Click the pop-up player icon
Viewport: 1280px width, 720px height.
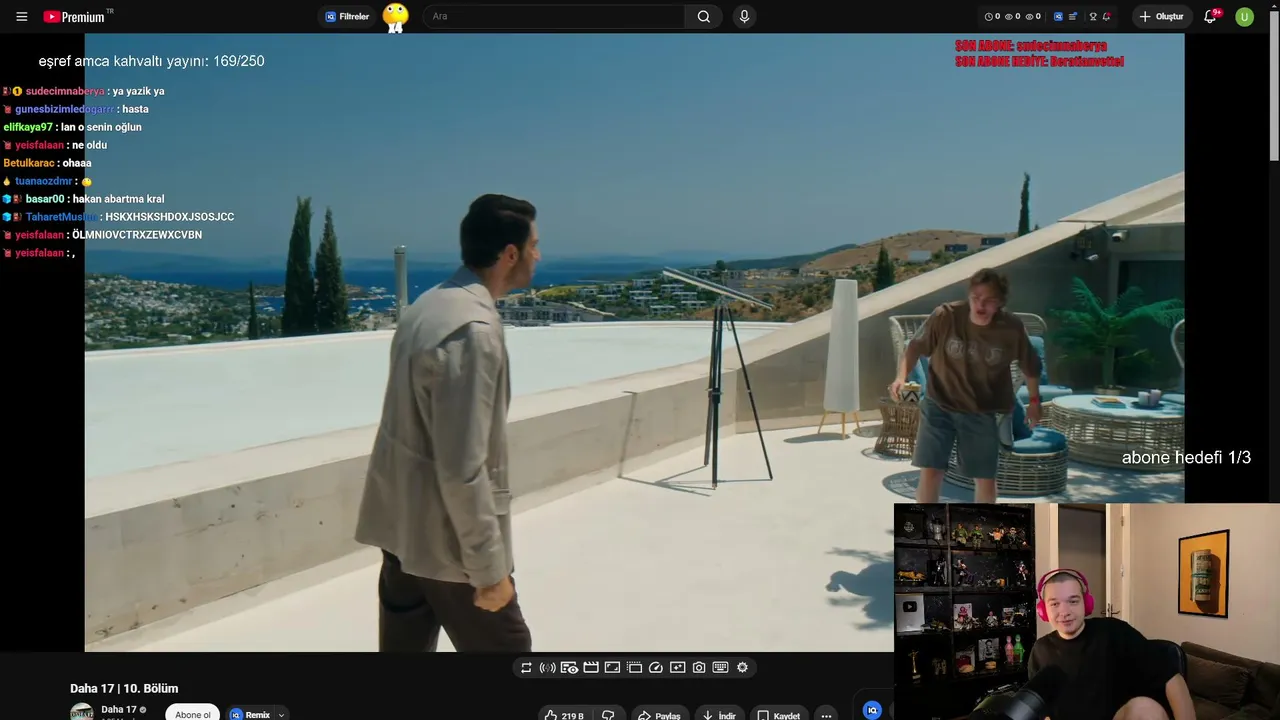[x=634, y=668]
